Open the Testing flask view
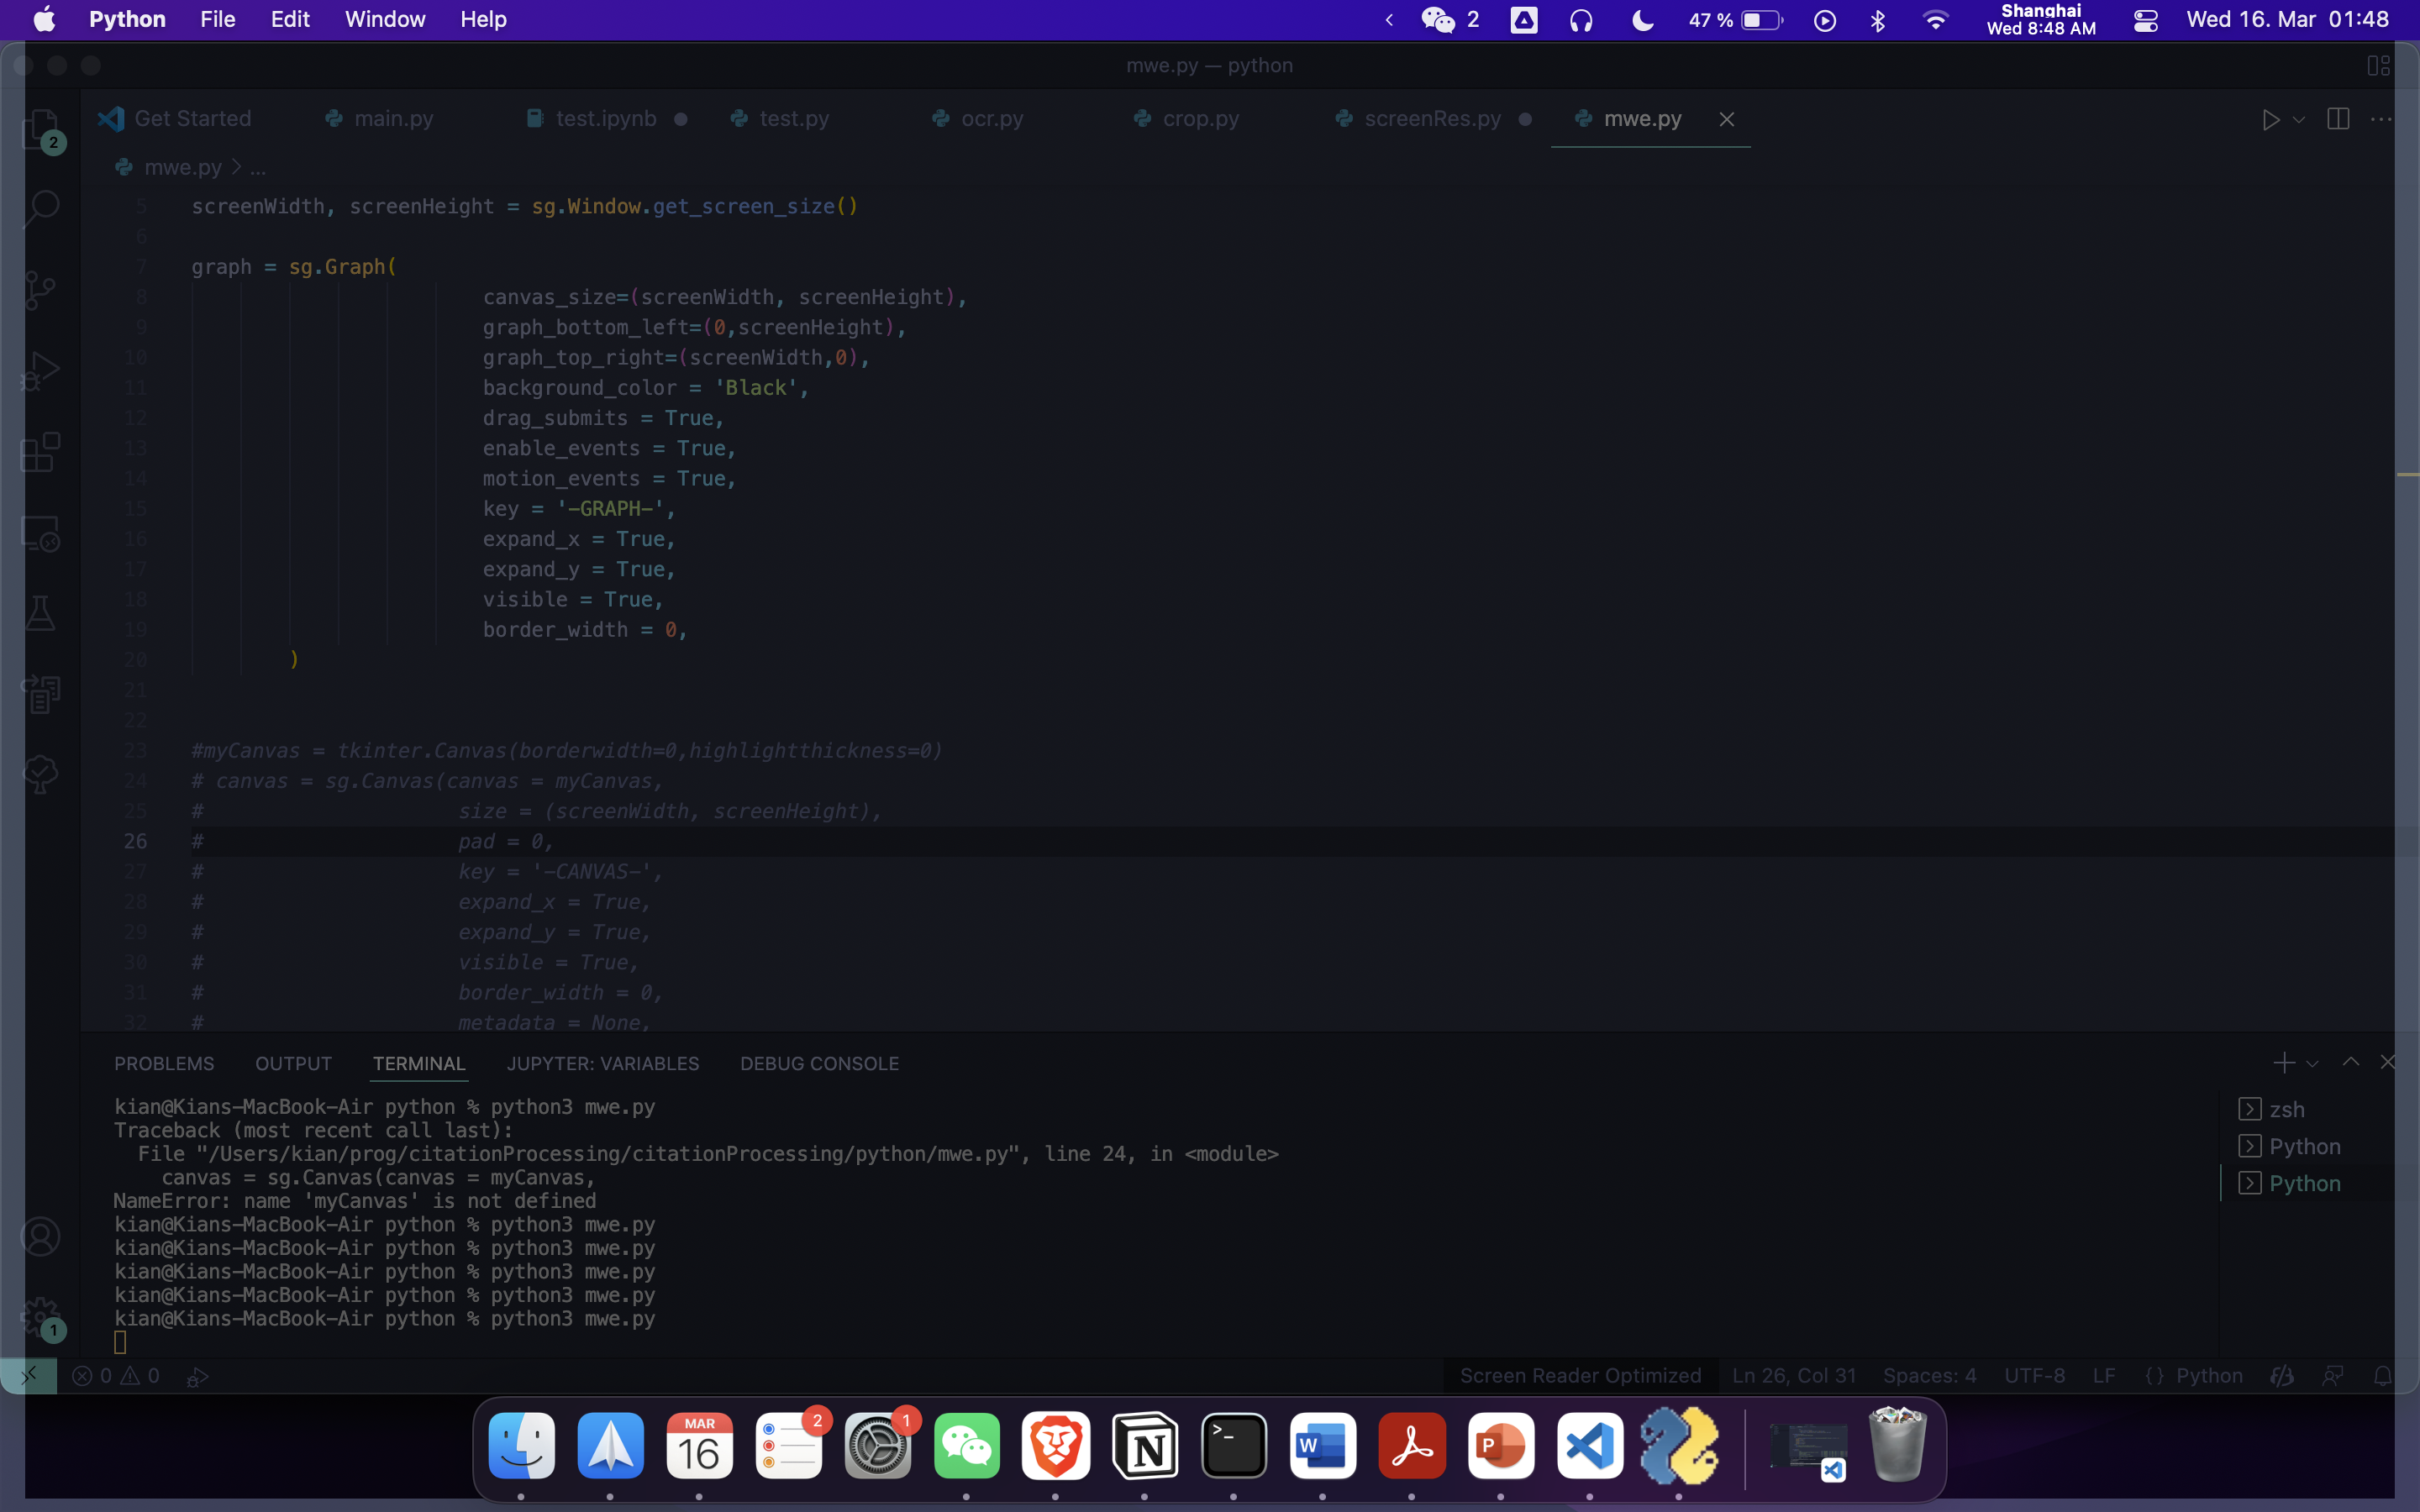Image resolution: width=2420 pixels, height=1512 pixels. 41,613
